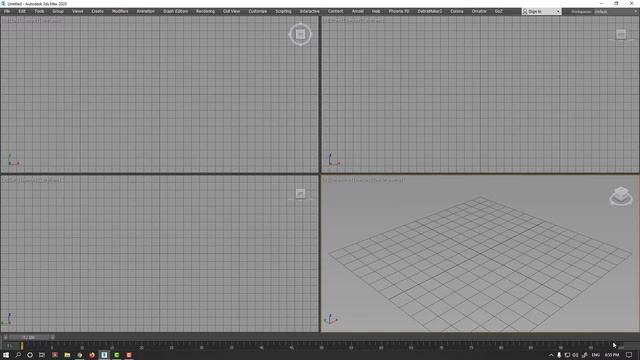Open the Content menu

[x=336, y=11]
